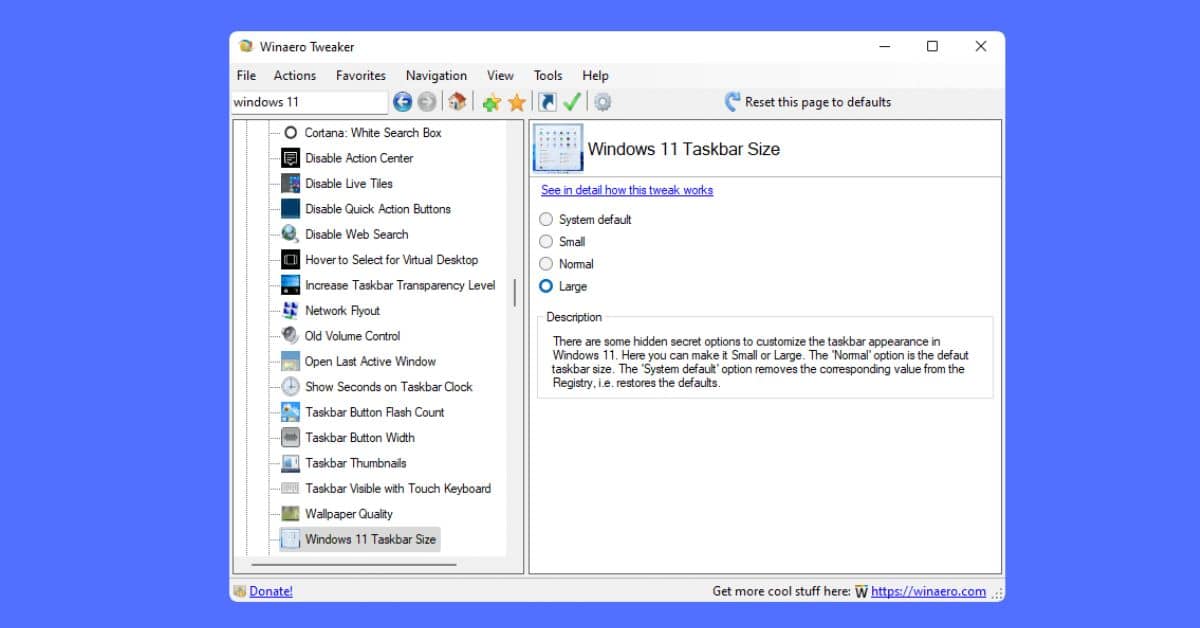Choose the System default radio button
Image resolution: width=1200 pixels, height=628 pixels.
[546, 219]
